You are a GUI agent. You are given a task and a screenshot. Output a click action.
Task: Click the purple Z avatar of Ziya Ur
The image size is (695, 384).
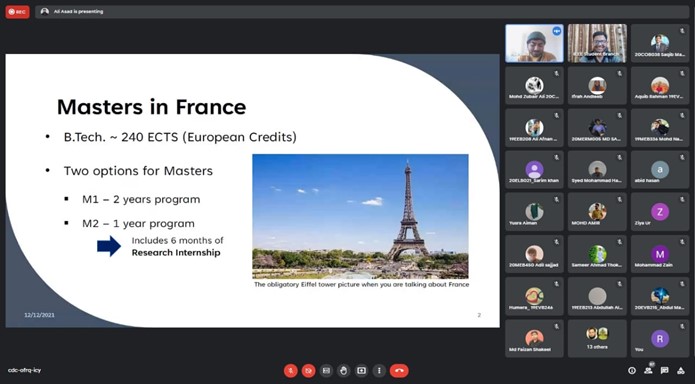660,212
